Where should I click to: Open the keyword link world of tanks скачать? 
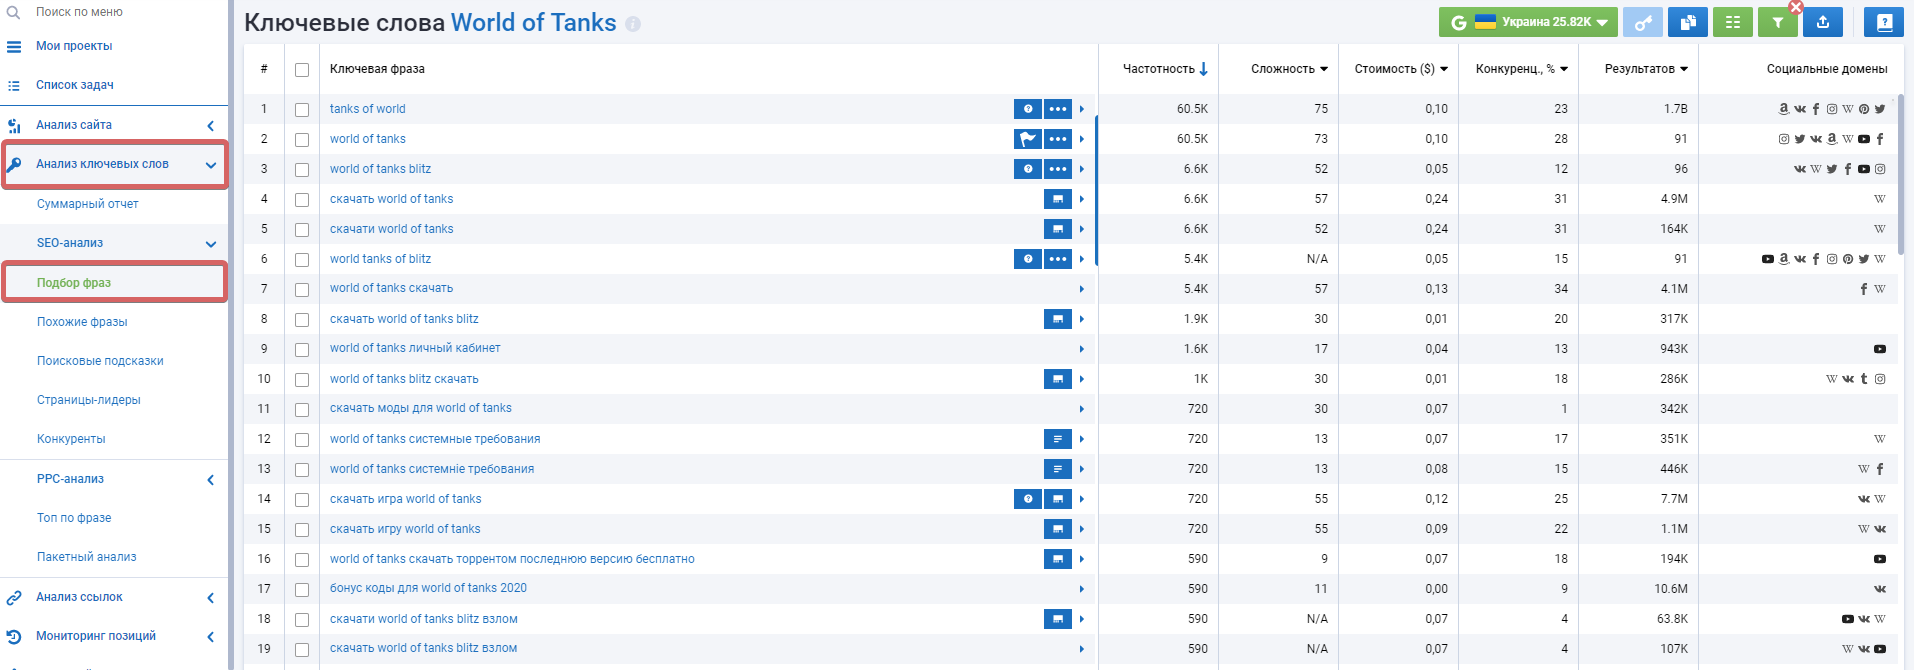pos(391,288)
